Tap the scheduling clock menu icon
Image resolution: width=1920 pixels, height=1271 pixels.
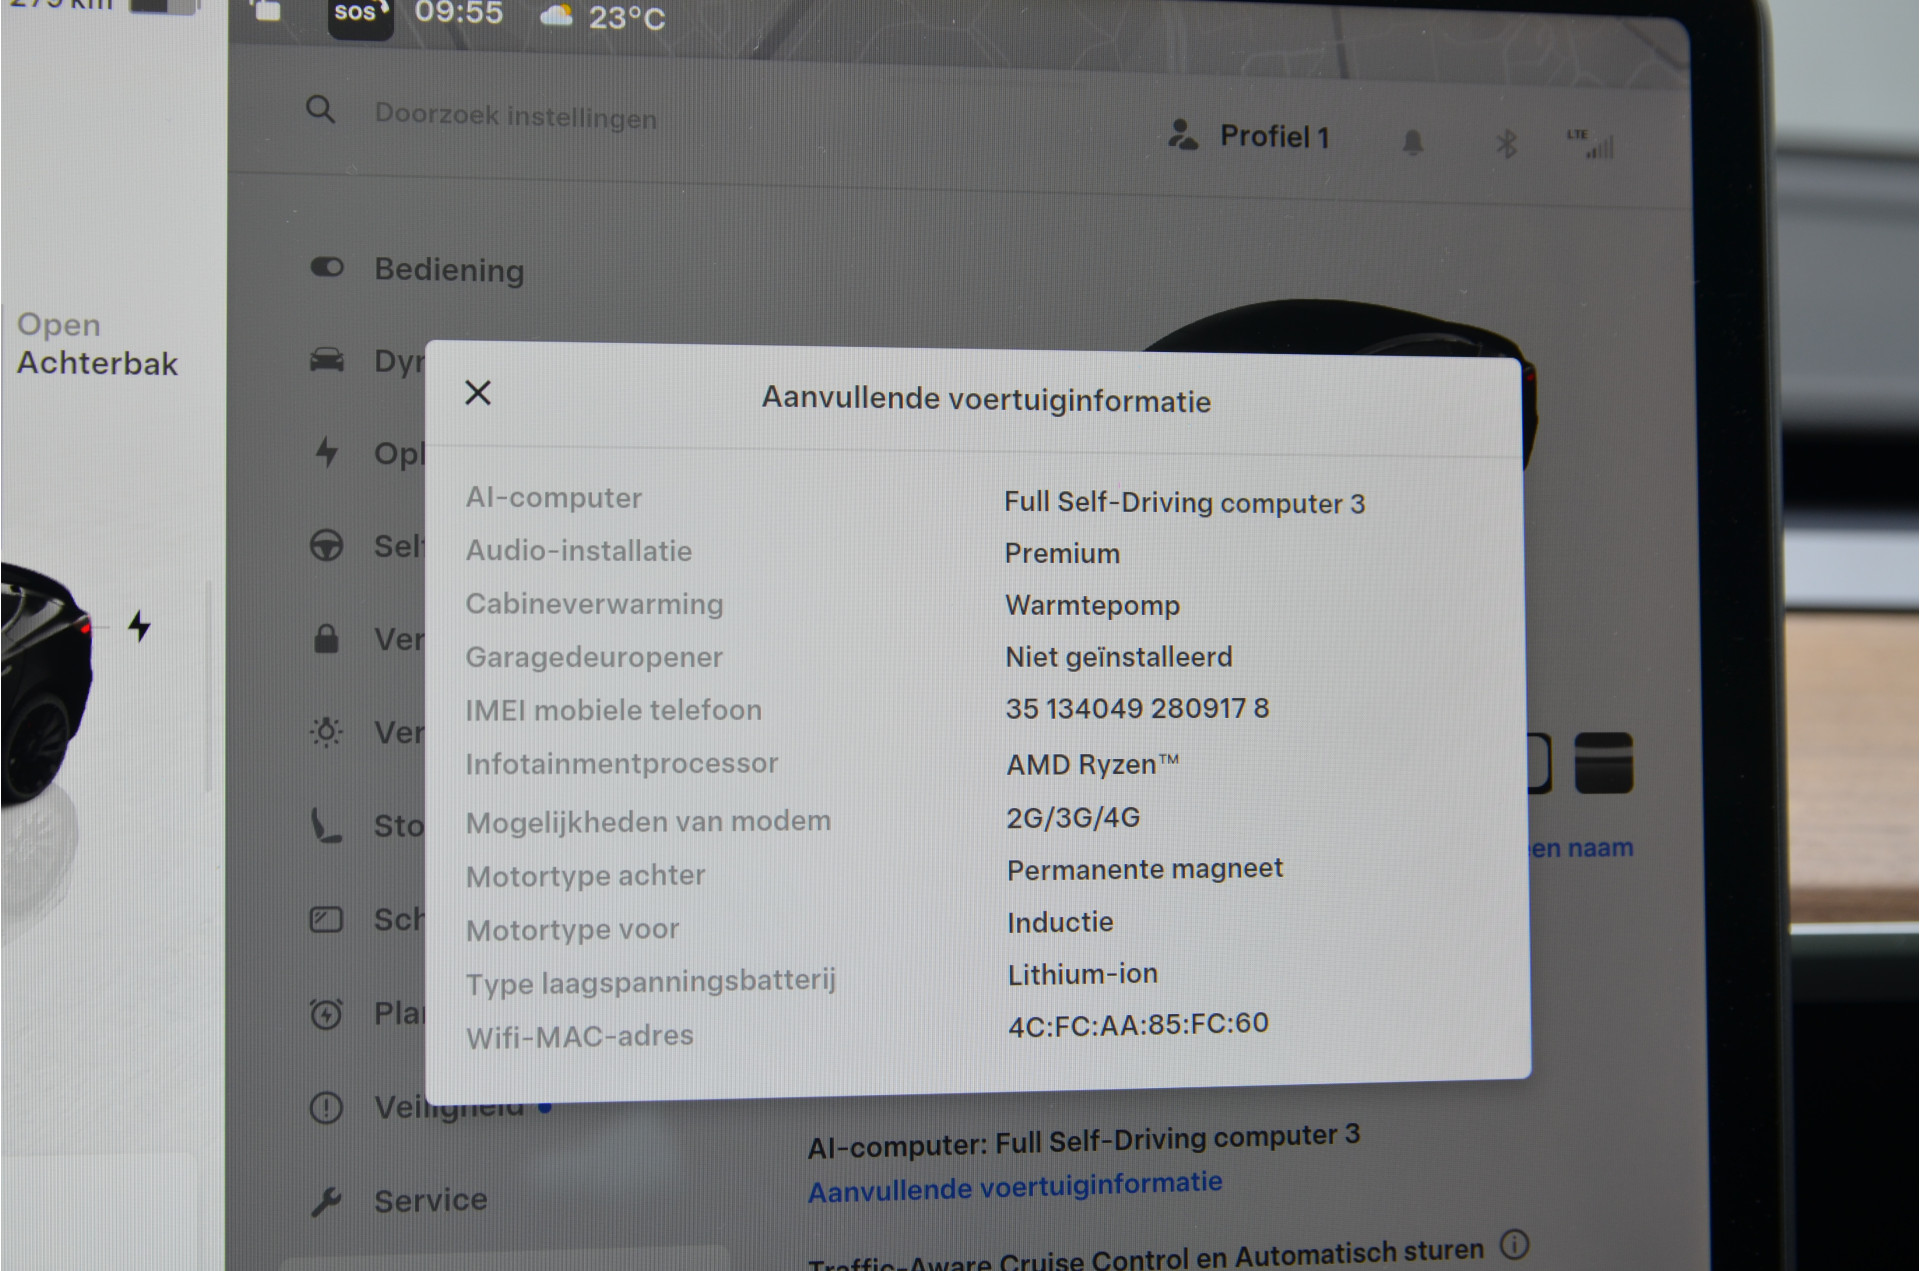pos(326,1014)
